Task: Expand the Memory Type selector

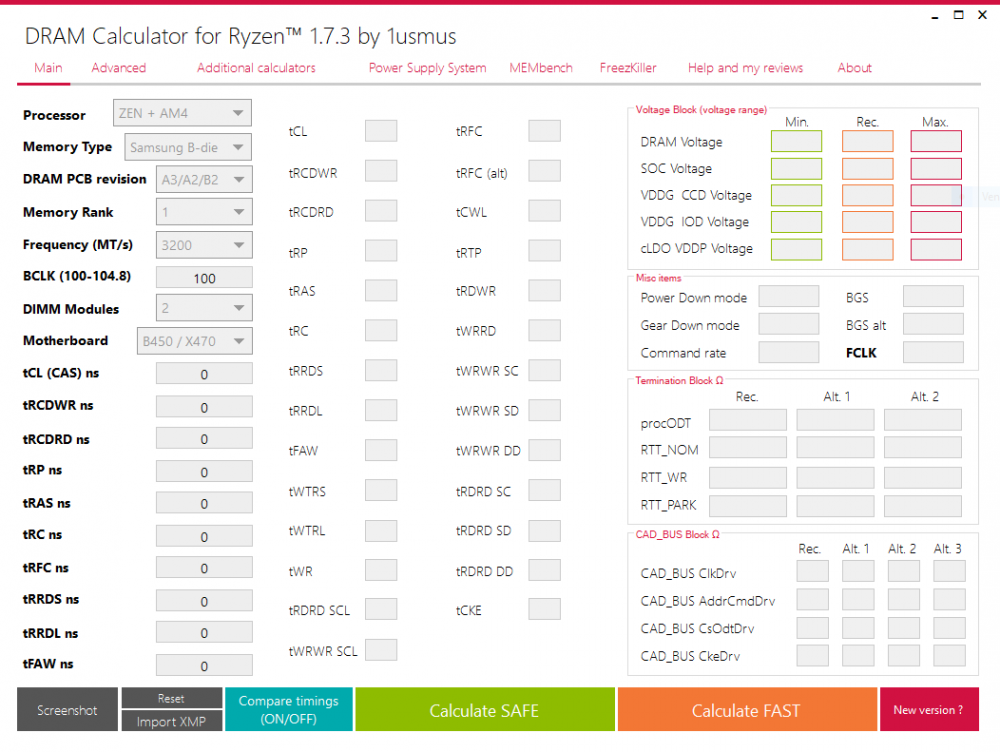Action: [x=187, y=147]
